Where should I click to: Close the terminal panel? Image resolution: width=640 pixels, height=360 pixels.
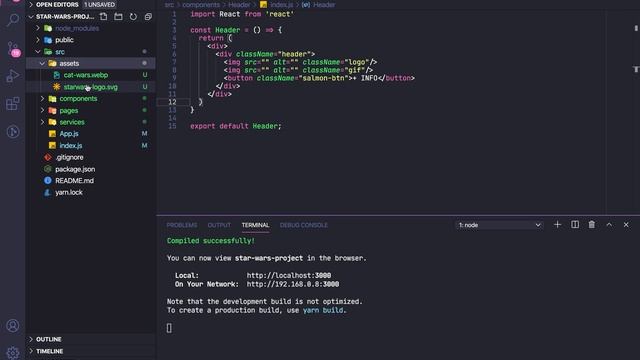pos(626,225)
